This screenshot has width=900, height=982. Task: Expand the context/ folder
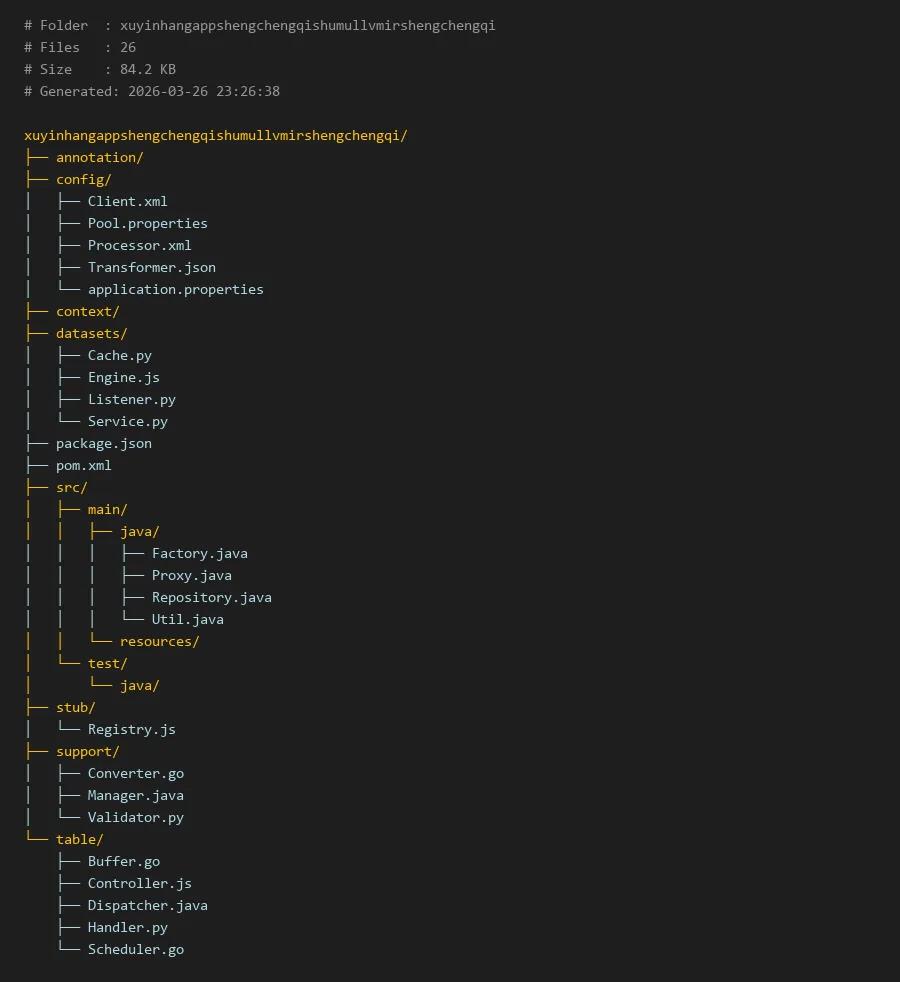coord(87,311)
